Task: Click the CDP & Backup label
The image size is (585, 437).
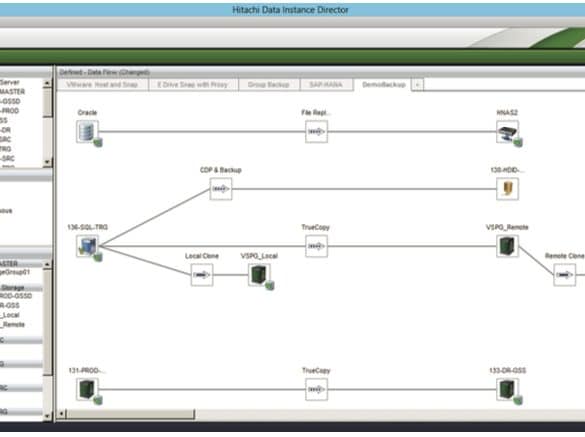Action: coord(220,170)
